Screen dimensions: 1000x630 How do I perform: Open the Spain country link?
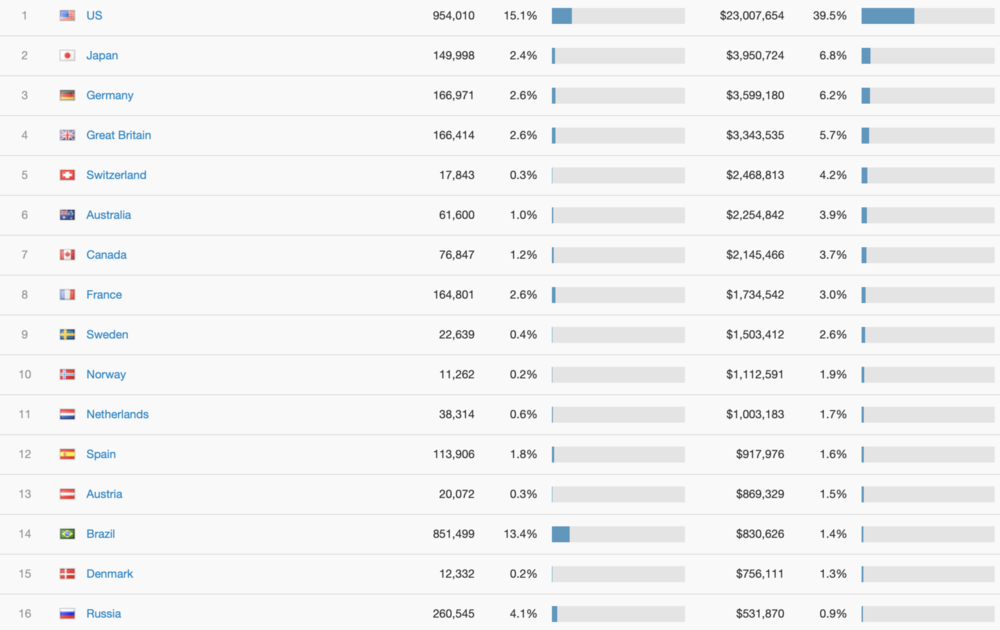tap(101, 454)
